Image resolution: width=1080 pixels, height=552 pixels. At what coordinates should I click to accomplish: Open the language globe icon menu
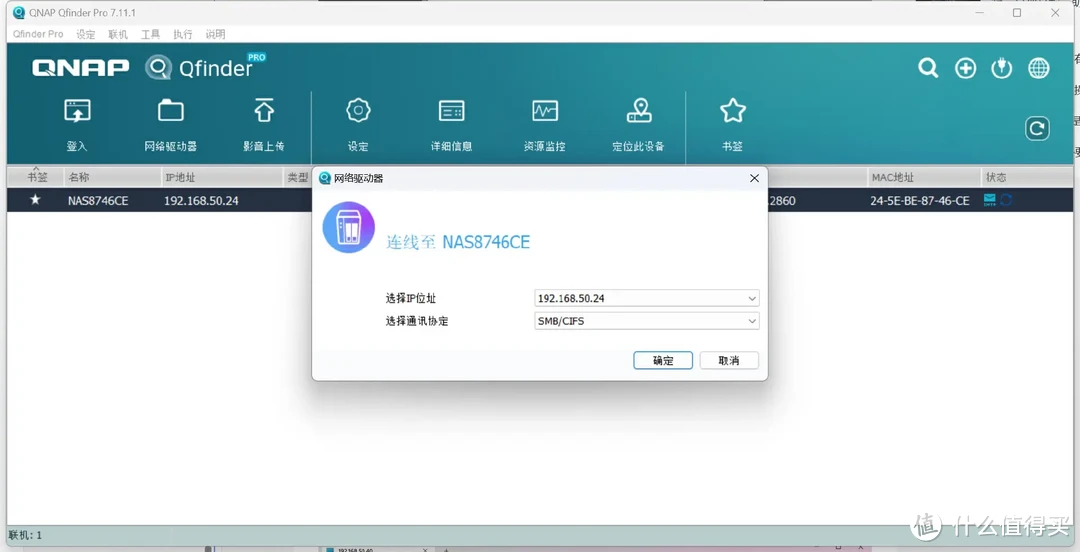pos(1039,68)
